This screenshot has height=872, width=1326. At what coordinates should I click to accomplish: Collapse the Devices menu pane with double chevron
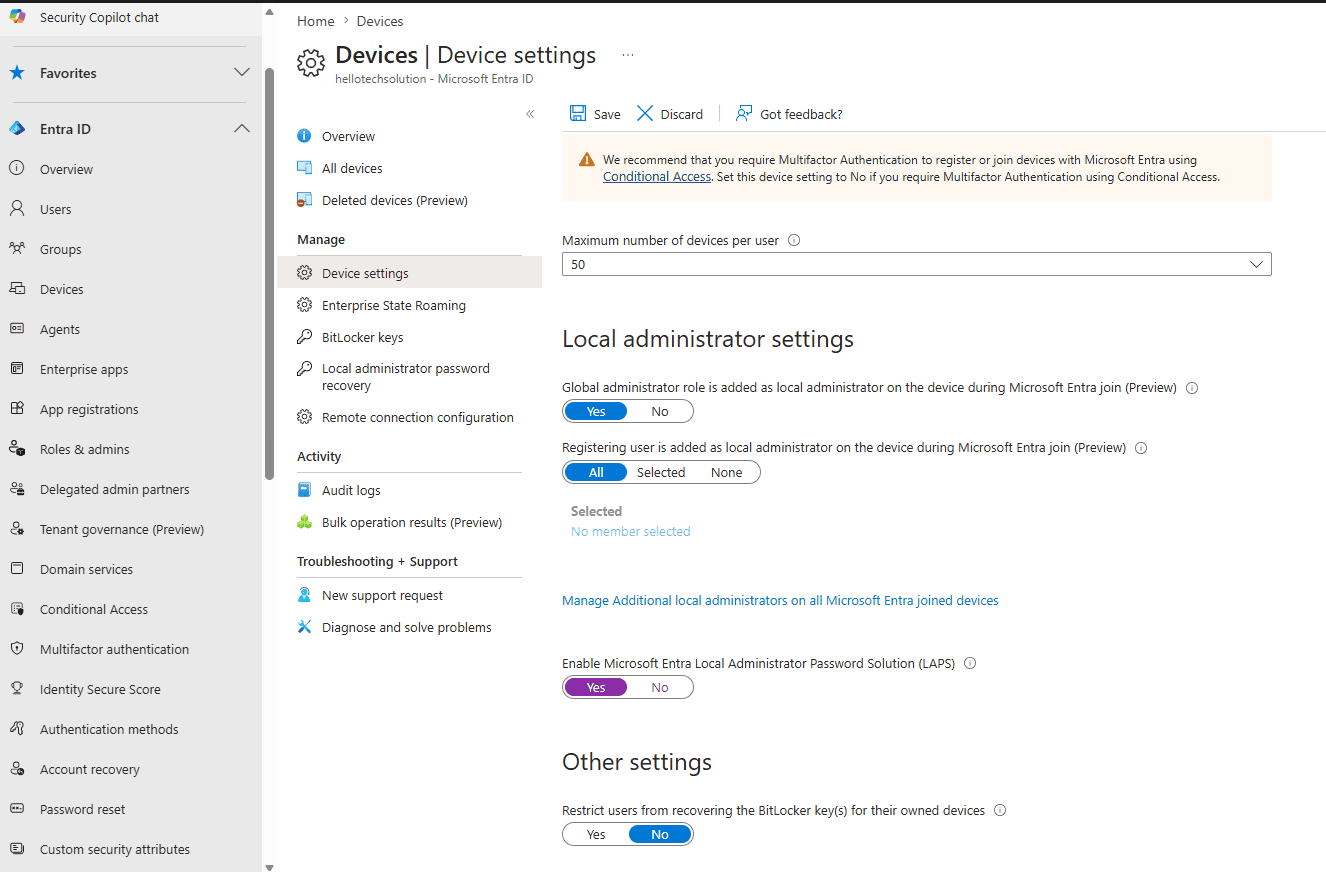click(x=530, y=114)
